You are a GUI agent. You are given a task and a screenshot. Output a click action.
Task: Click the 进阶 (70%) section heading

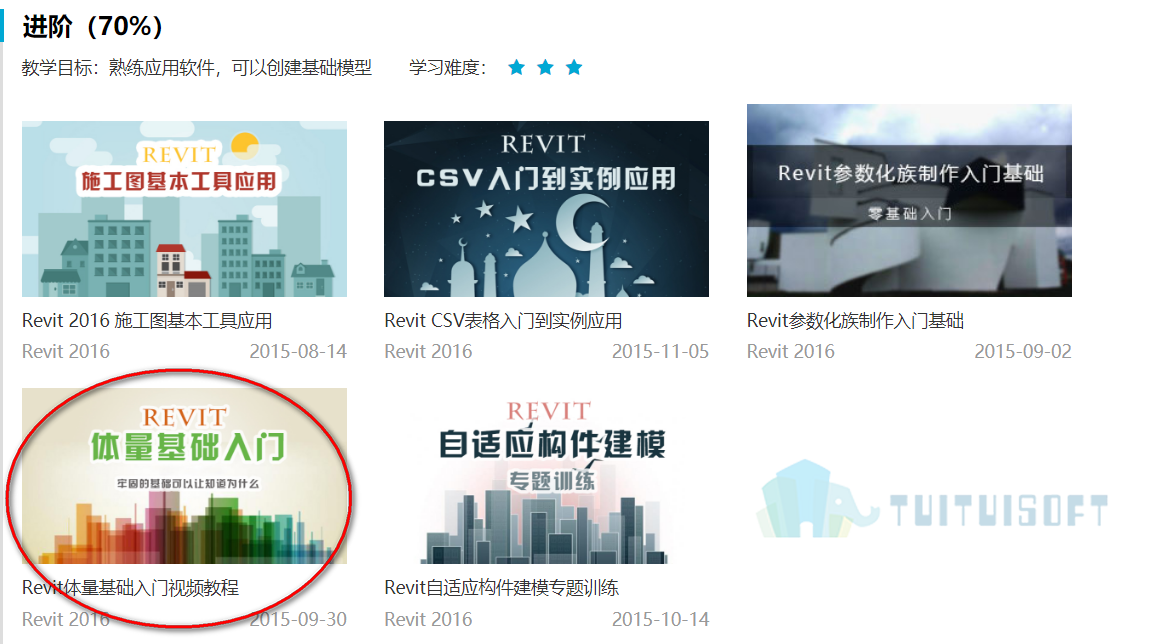(x=92, y=27)
